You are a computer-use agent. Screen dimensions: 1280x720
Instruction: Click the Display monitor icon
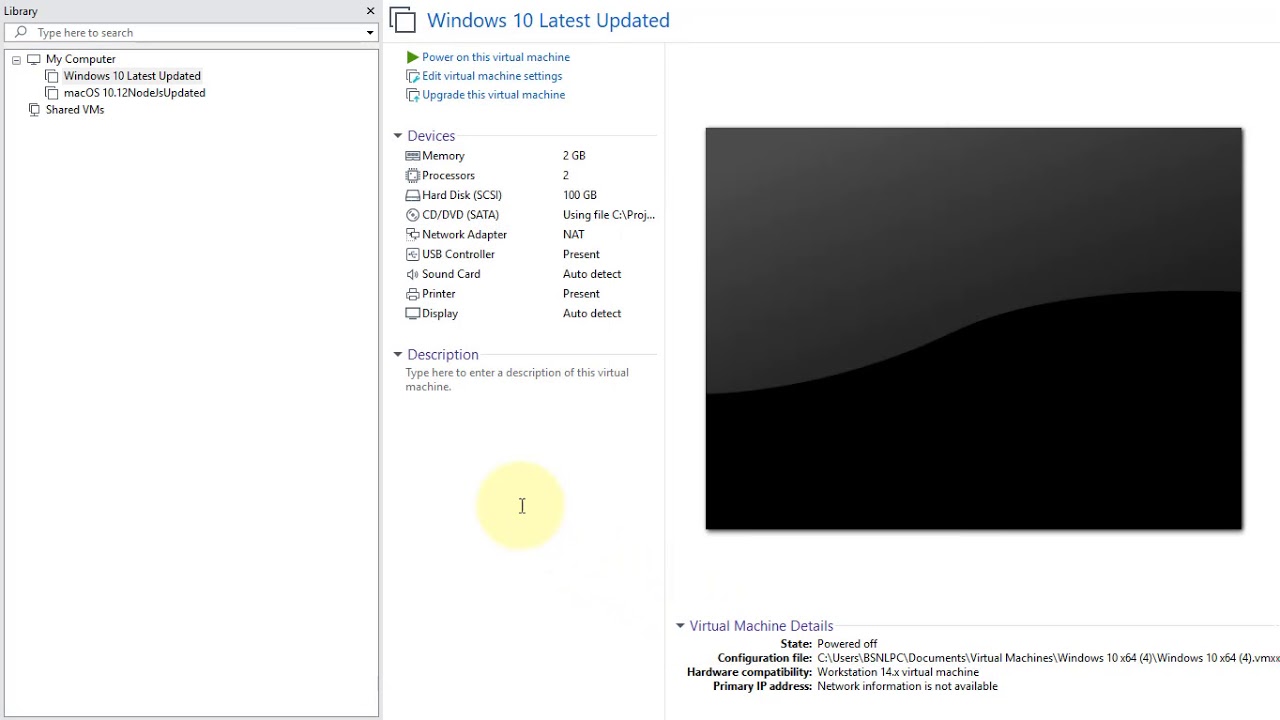412,313
